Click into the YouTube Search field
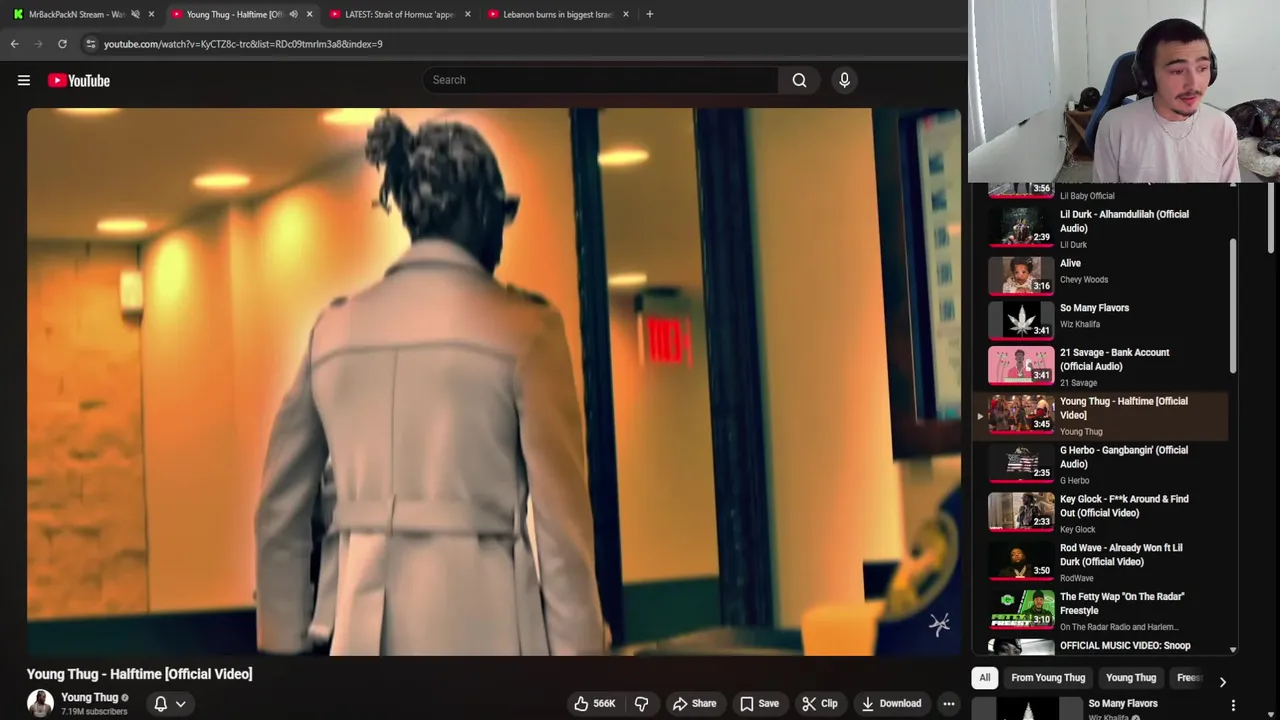The width and height of the screenshot is (1280, 720). pos(600,80)
